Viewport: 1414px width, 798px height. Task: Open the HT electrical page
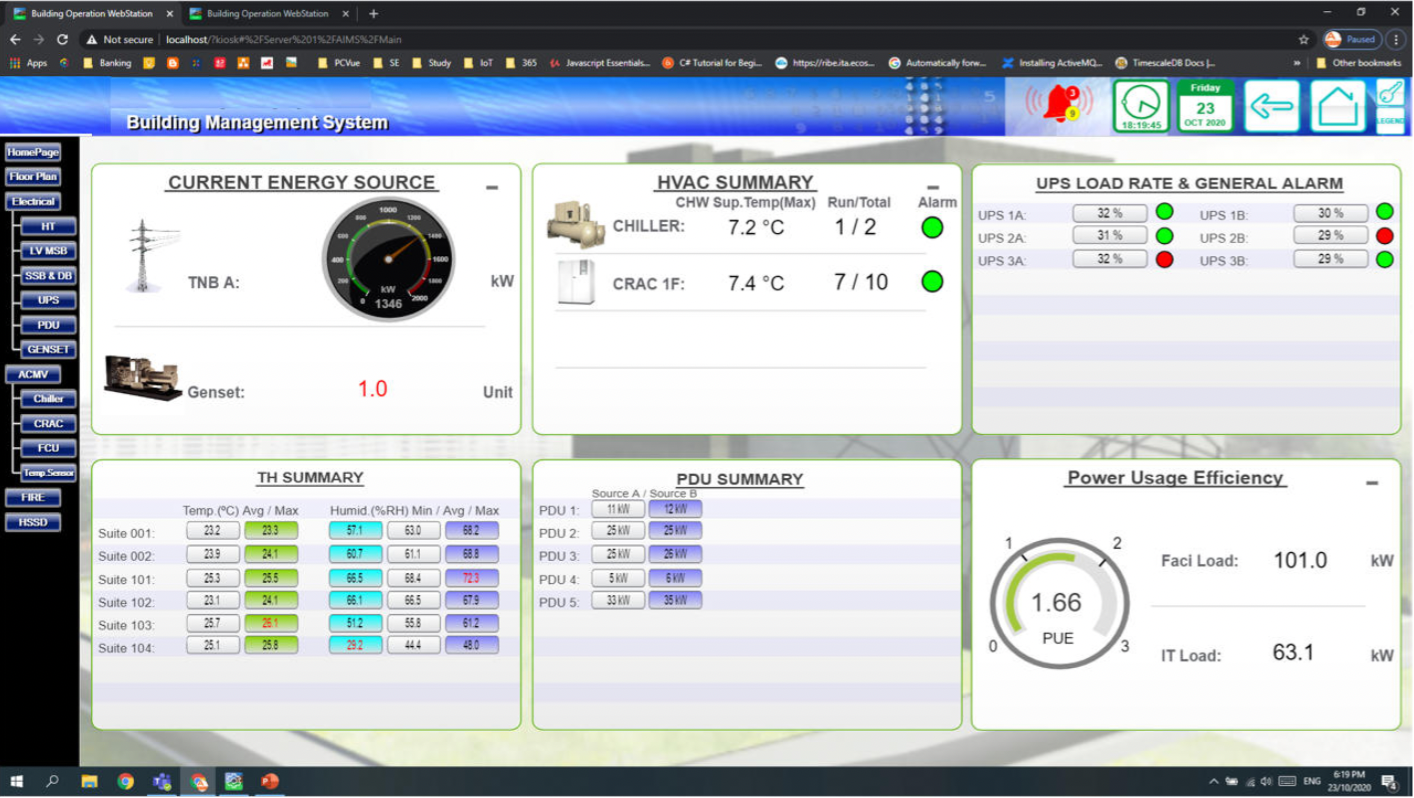(x=48, y=226)
